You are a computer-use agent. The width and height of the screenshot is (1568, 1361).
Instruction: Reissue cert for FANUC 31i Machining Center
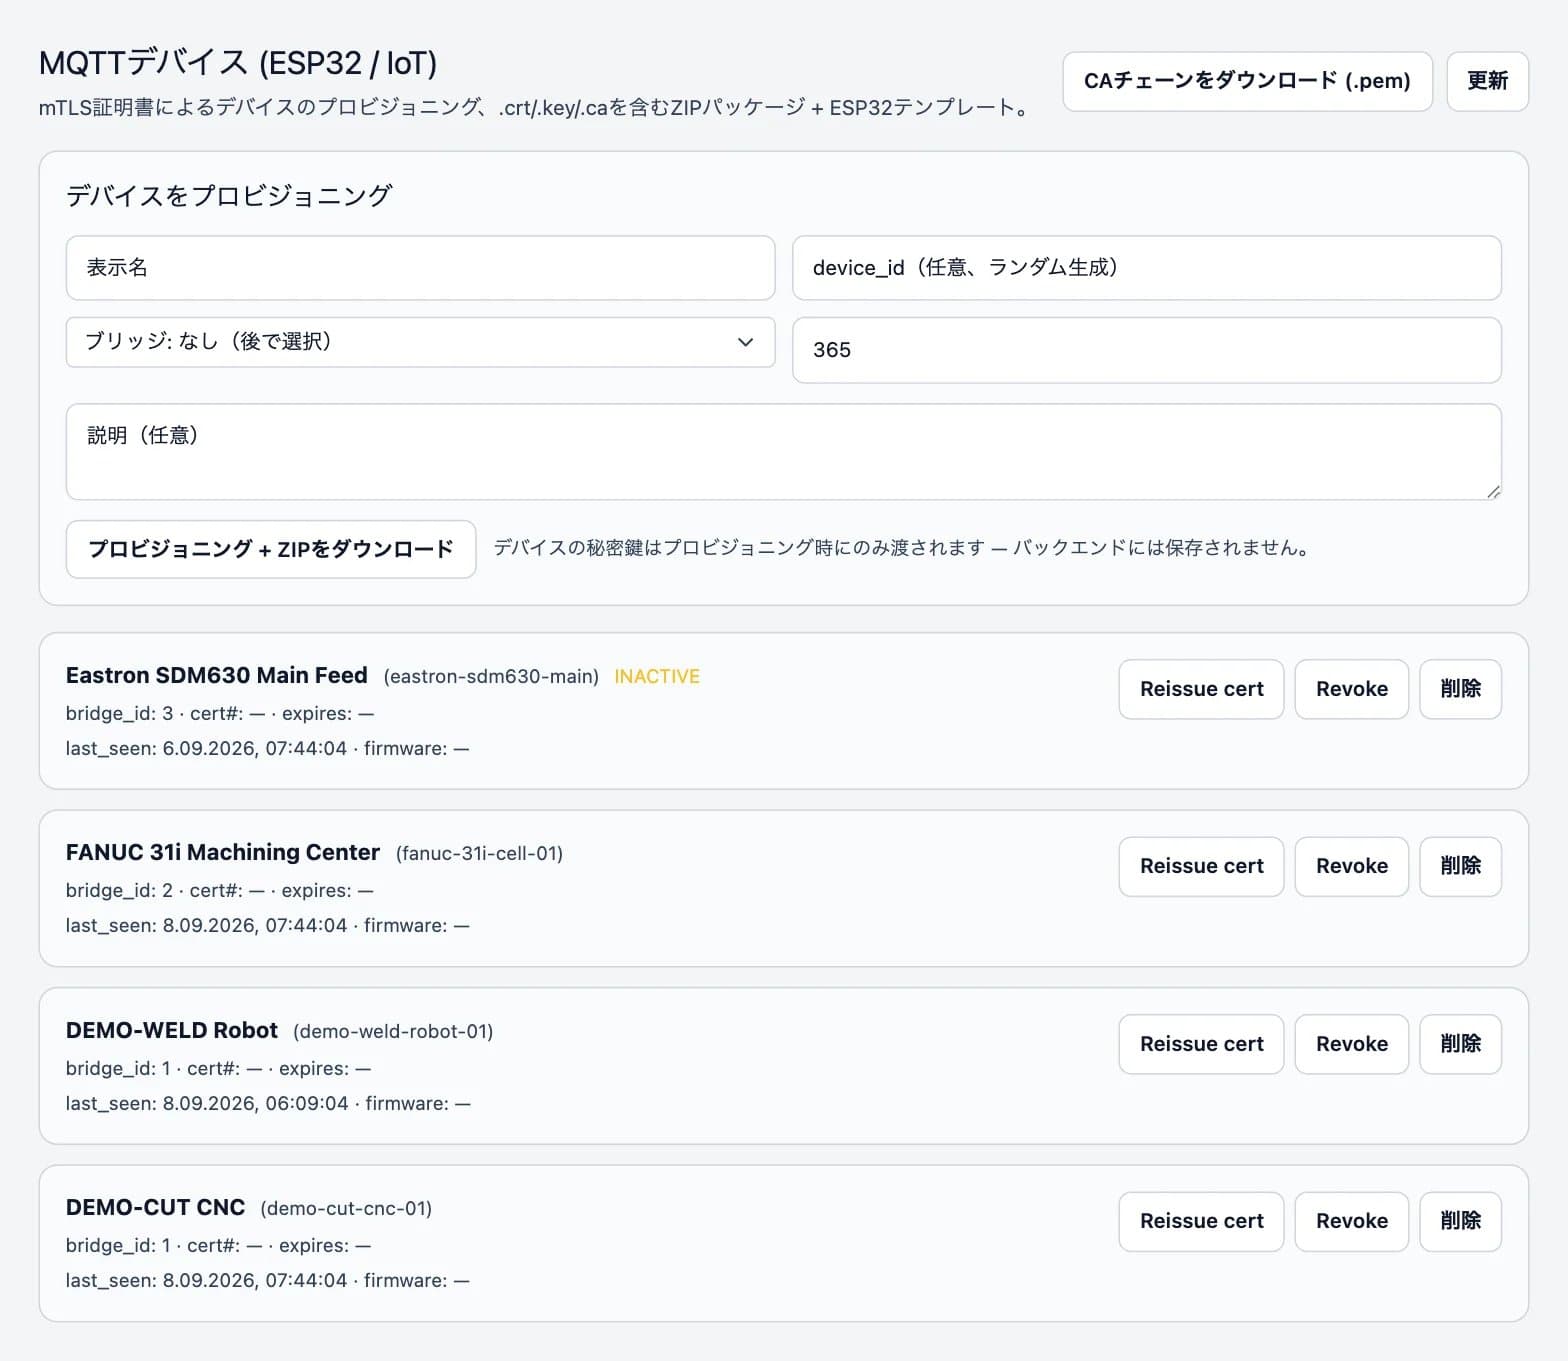click(x=1201, y=866)
